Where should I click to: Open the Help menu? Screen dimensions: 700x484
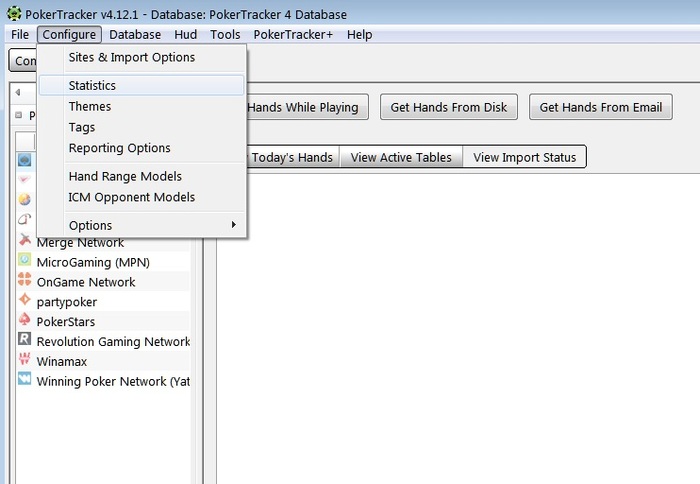click(359, 34)
